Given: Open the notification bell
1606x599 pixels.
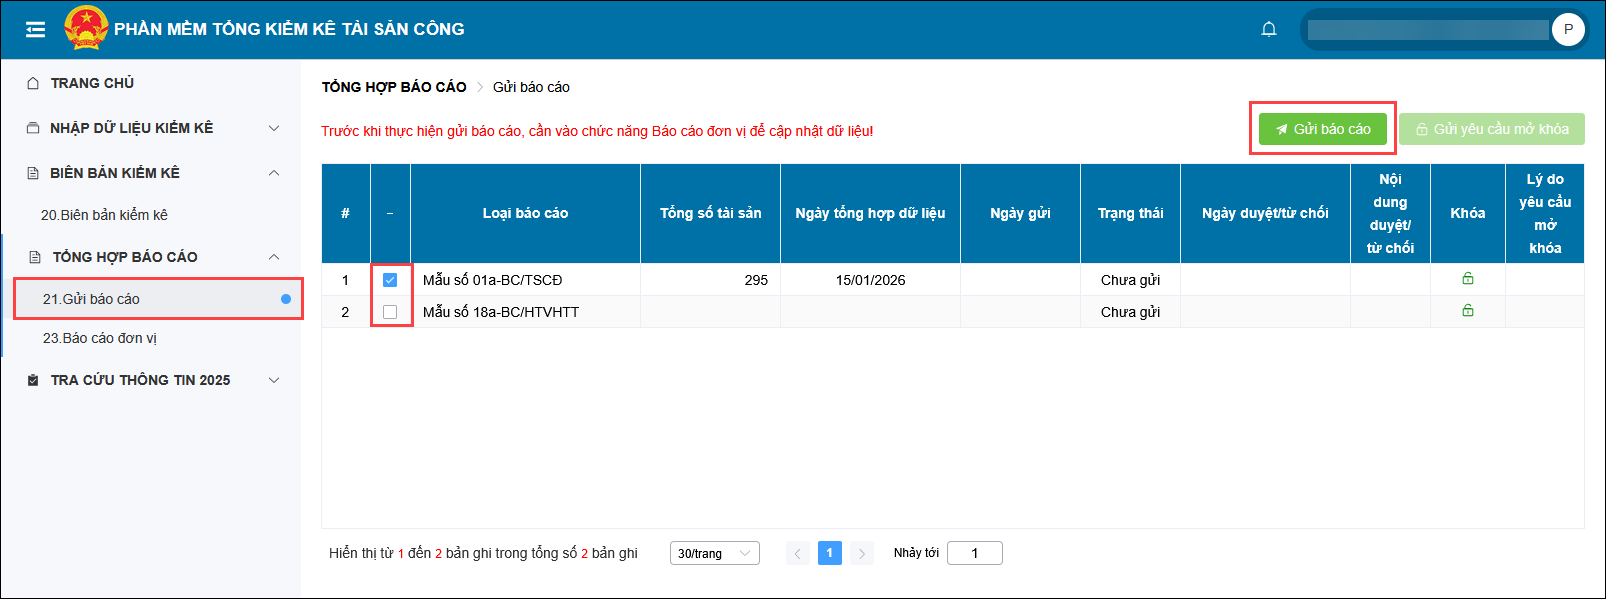Looking at the screenshot, I should 1269,29.
